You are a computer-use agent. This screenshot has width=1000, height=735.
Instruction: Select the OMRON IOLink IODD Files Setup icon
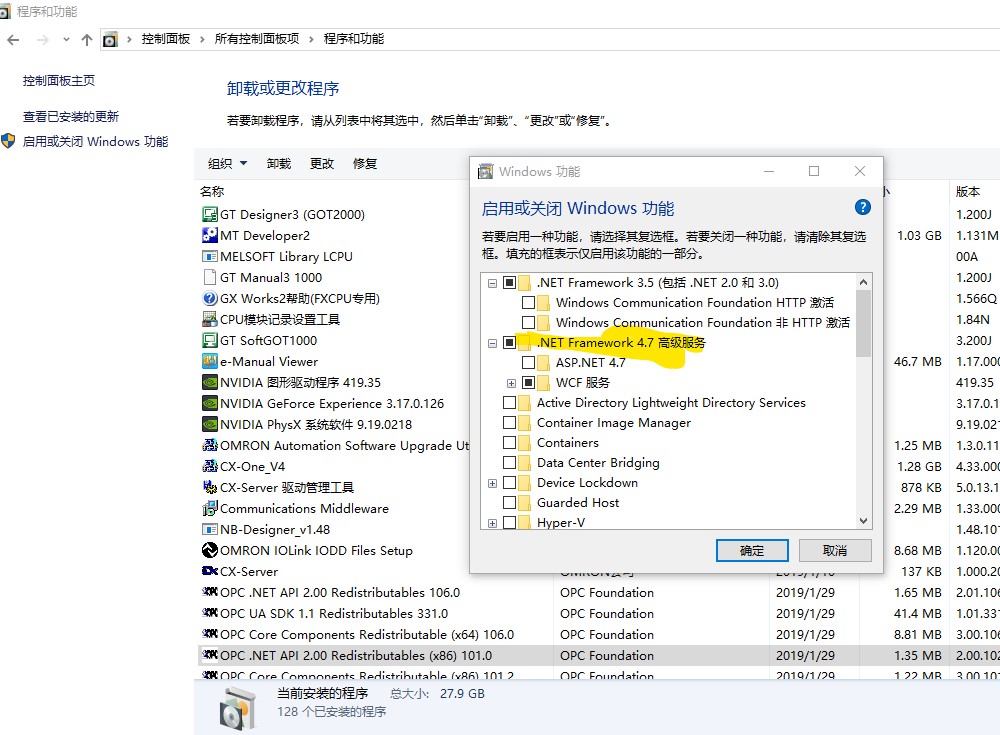tap(210, 550)
